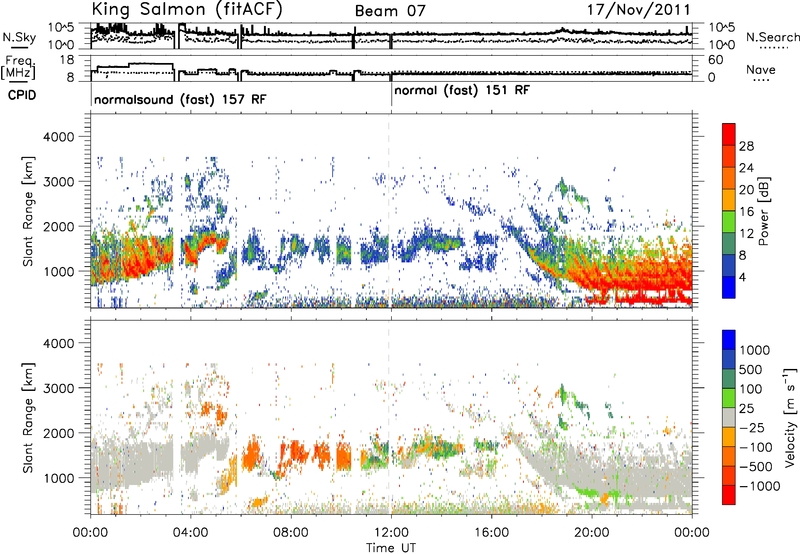
Task: Click the date '17/Nov/2011'
Action: pos(639,10)
